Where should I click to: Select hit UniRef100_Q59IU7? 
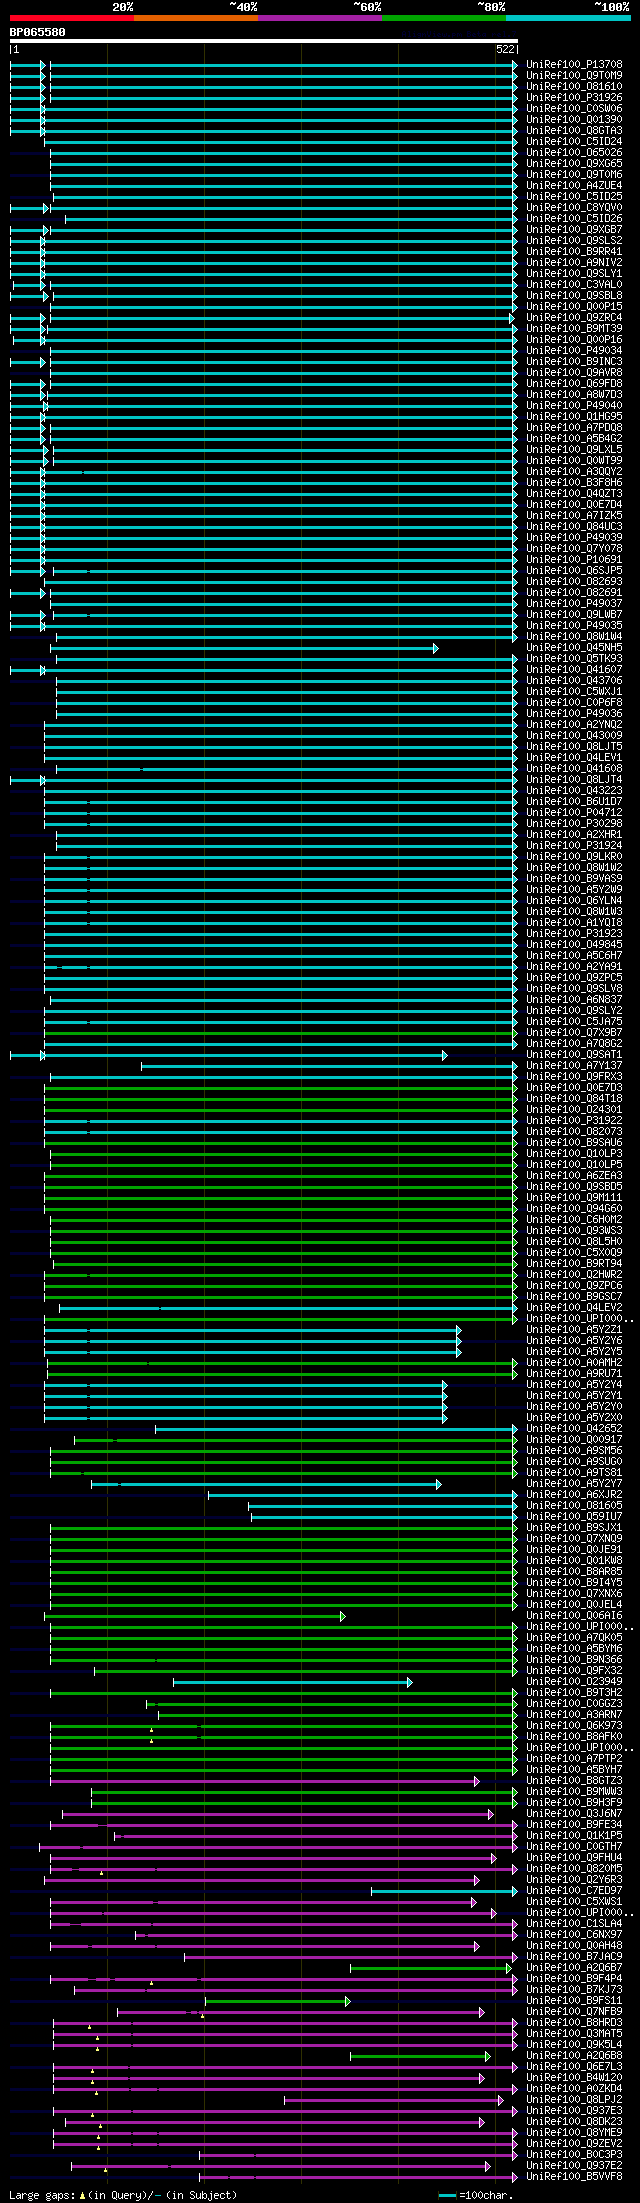[x=574, y=1517]
